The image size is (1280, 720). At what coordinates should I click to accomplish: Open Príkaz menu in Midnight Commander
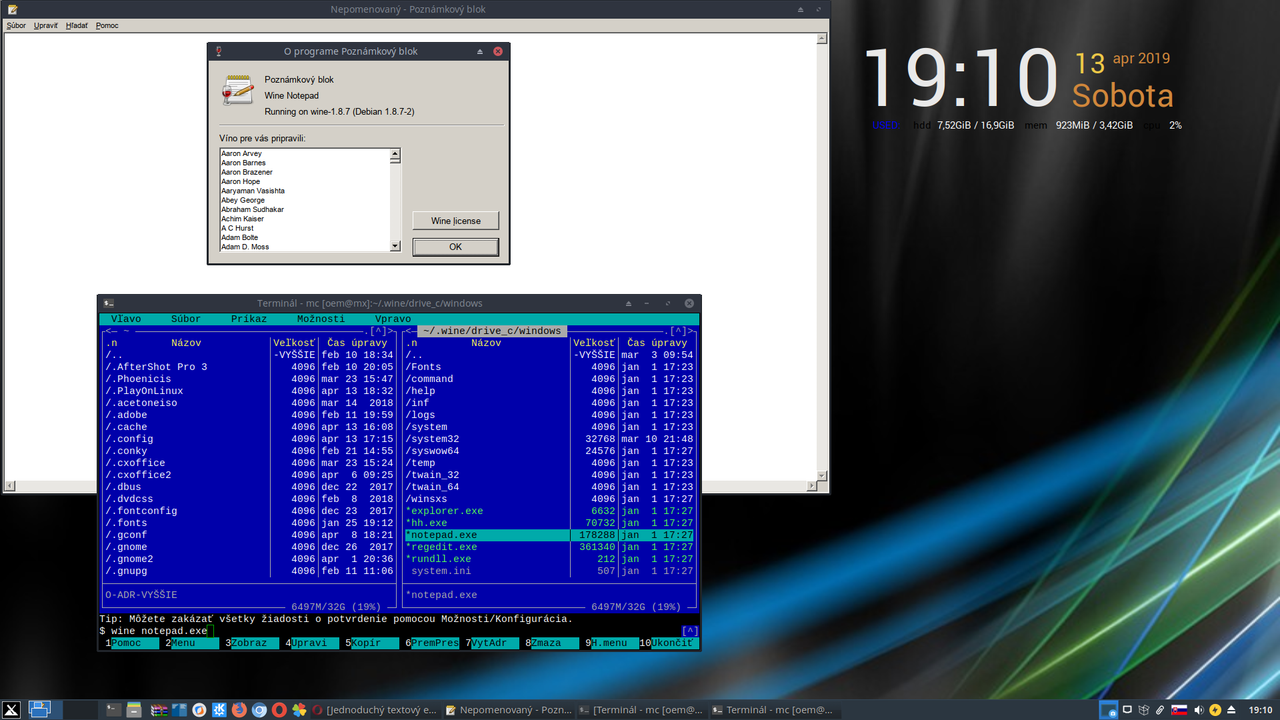(x=249, y=319)
